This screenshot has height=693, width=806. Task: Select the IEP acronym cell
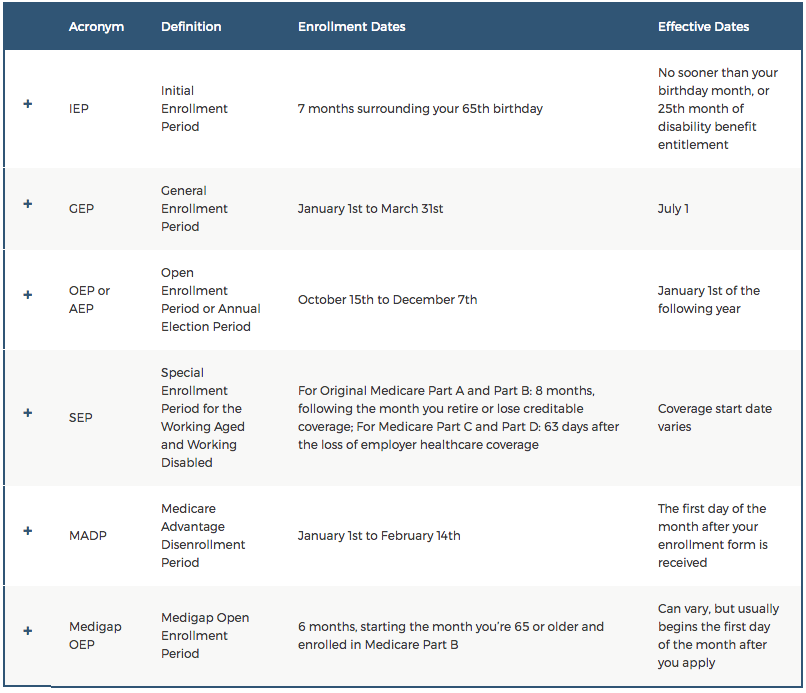(x=79, y=108)
